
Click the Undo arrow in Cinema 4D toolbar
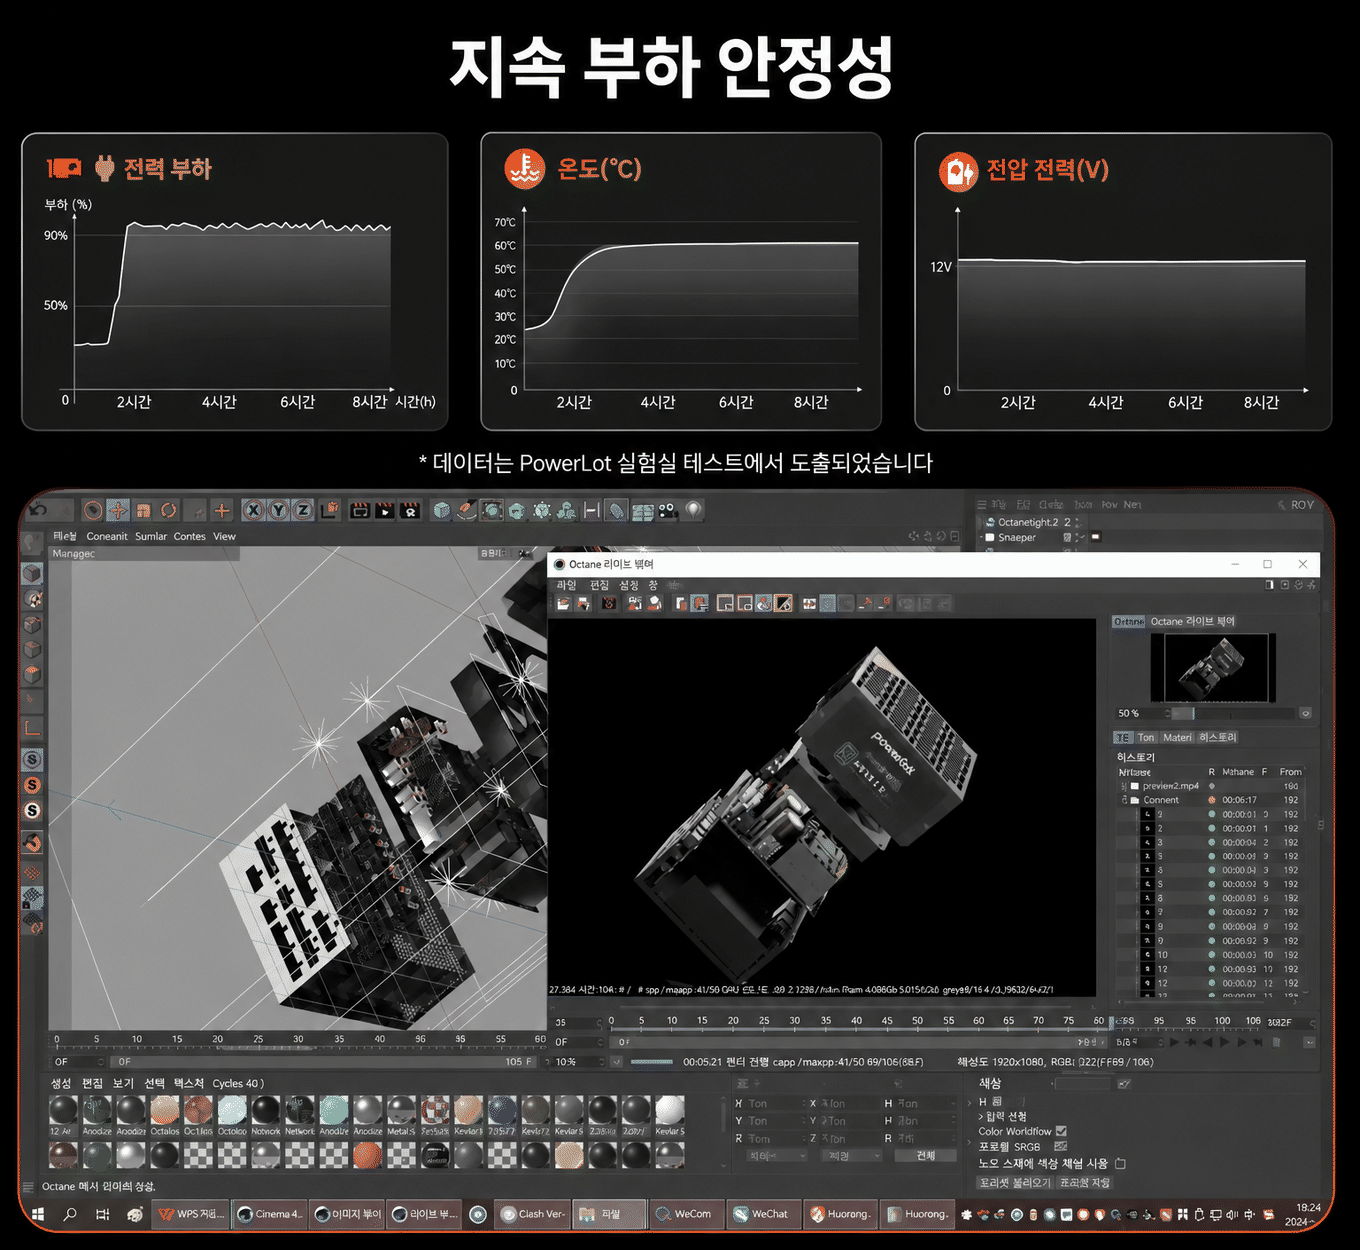click(38, 510)
